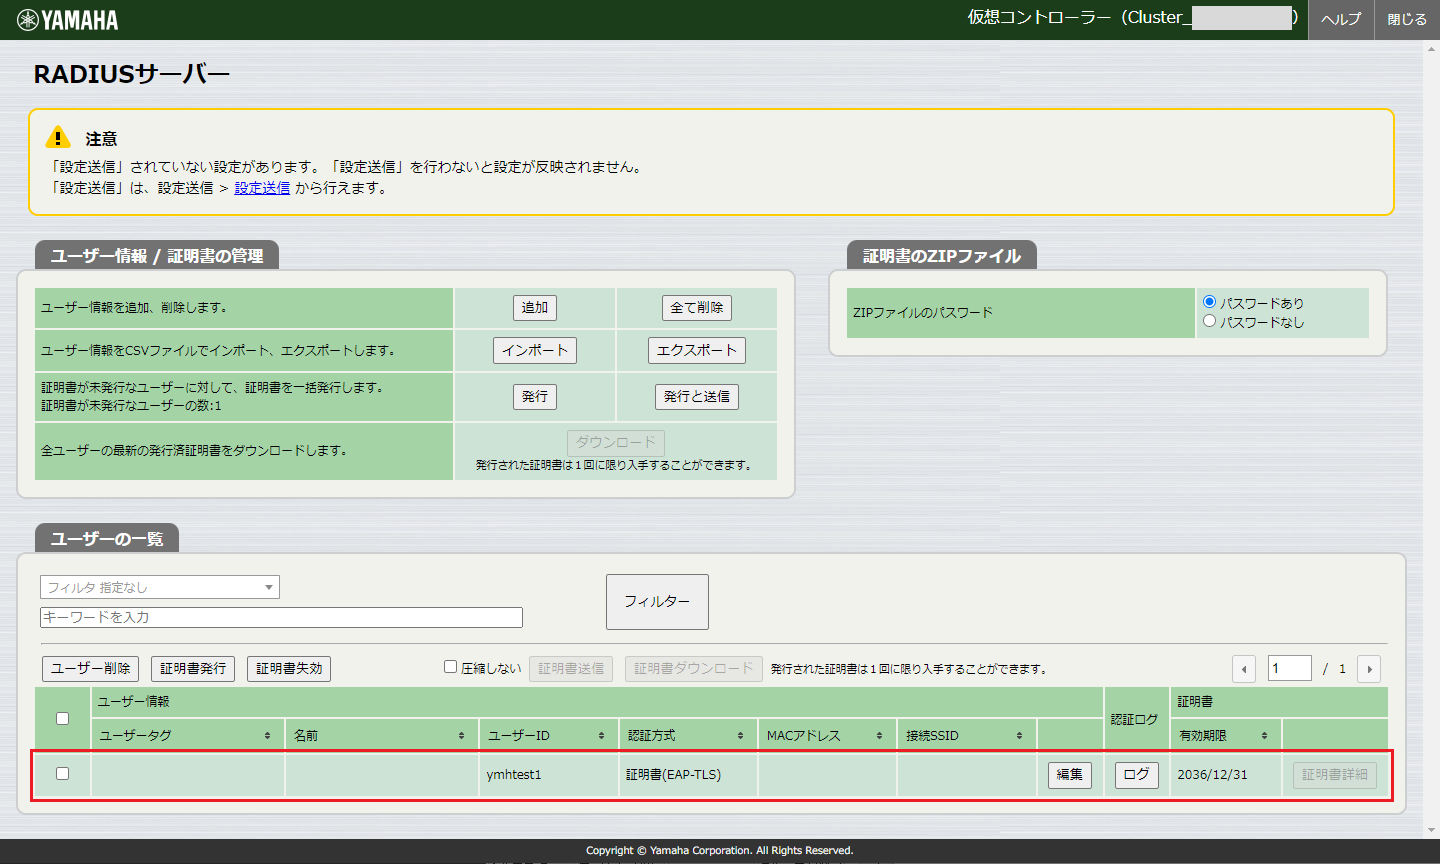The width and height of the screenshot is (1440, 864).
Task: Click 閉じる in the top bar
Action: click(x=1407, y=20)
